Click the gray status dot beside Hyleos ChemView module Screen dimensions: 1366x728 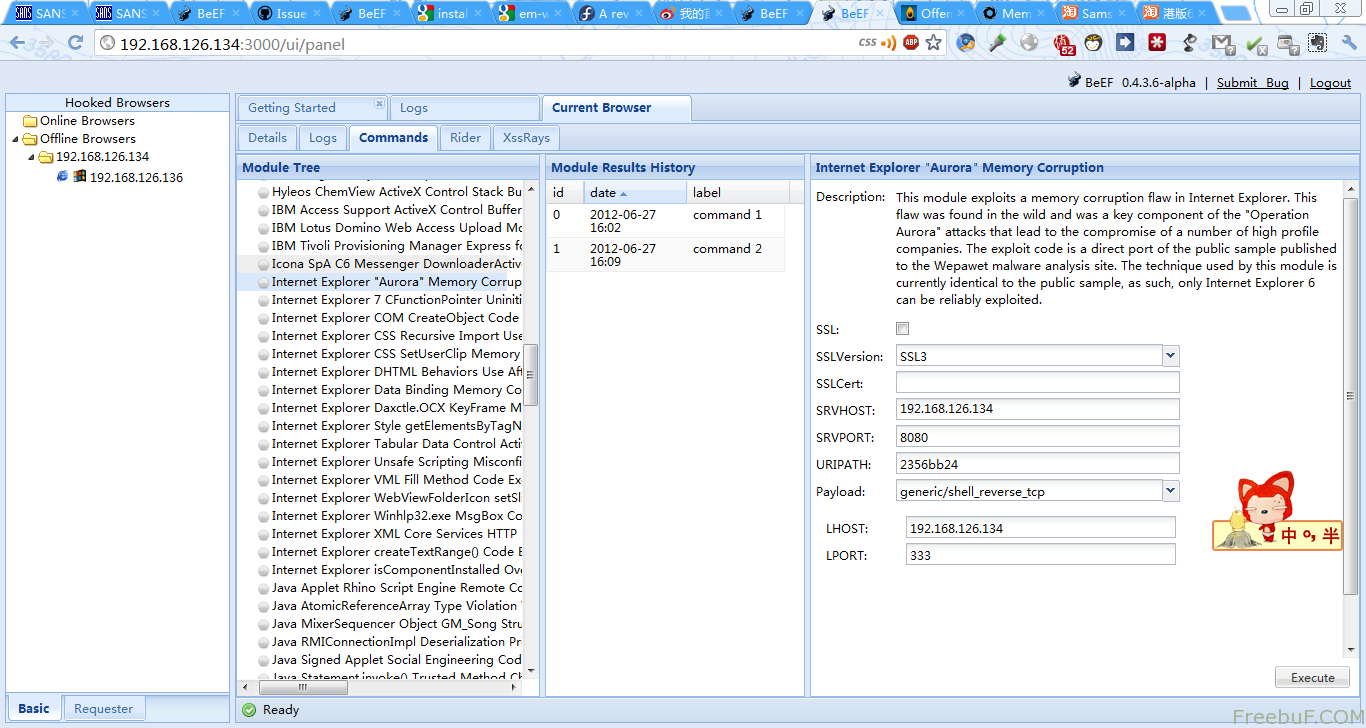click(263, 192)
